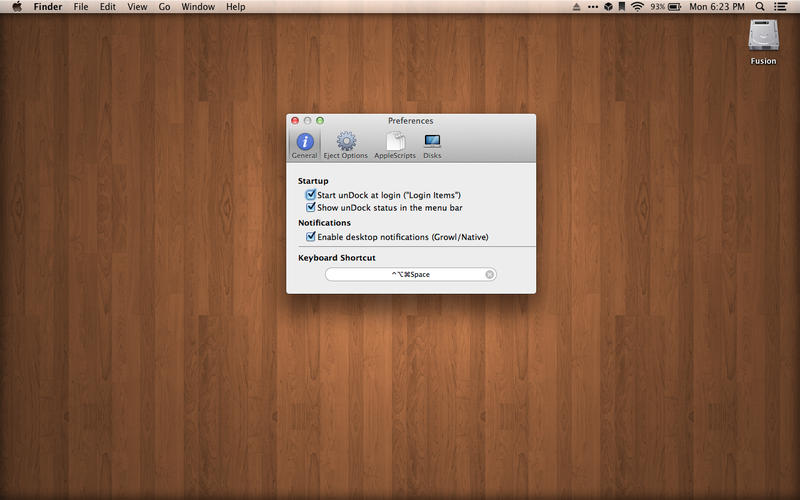
Task: Open the General preferences tab
Action: point(305,145)
